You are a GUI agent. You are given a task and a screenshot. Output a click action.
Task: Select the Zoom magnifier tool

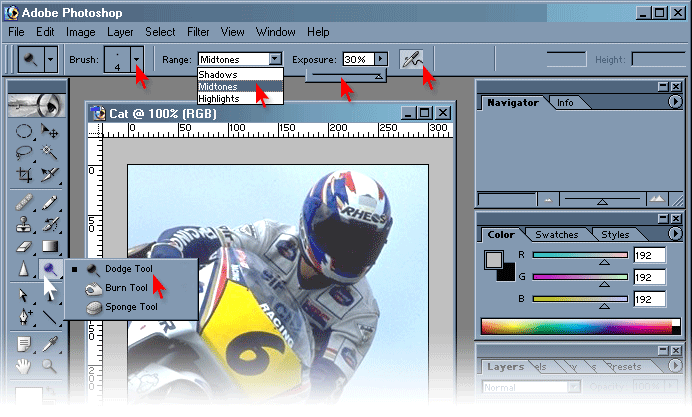49,366
